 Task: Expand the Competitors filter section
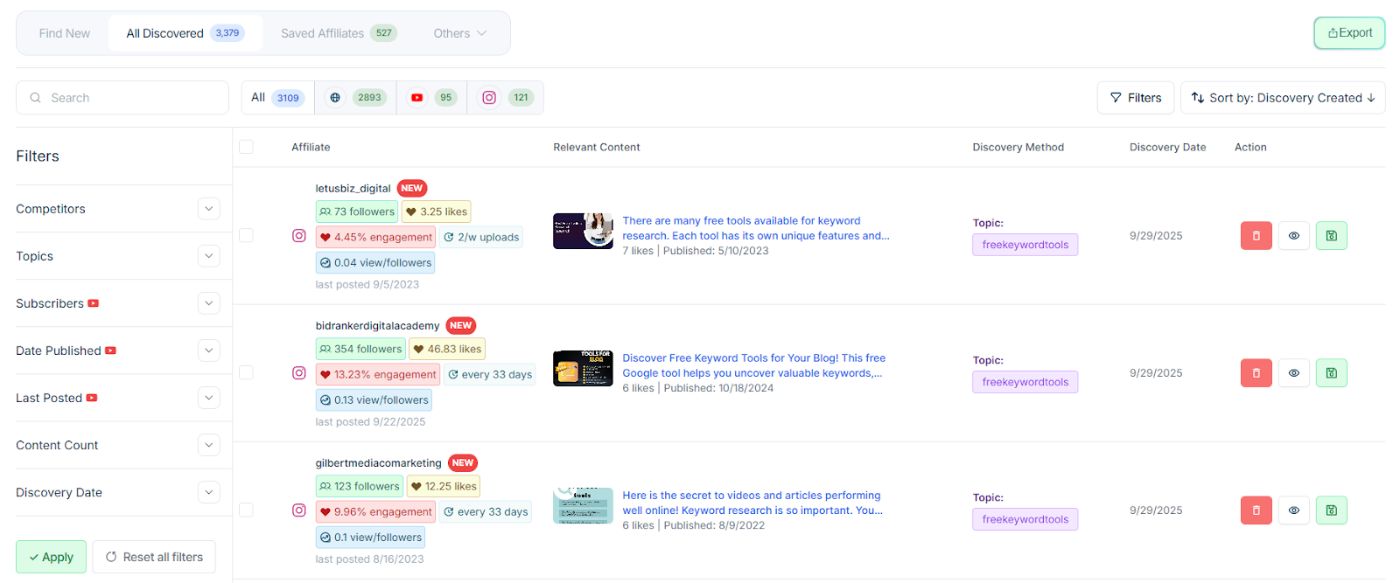[x=208, y=209]
